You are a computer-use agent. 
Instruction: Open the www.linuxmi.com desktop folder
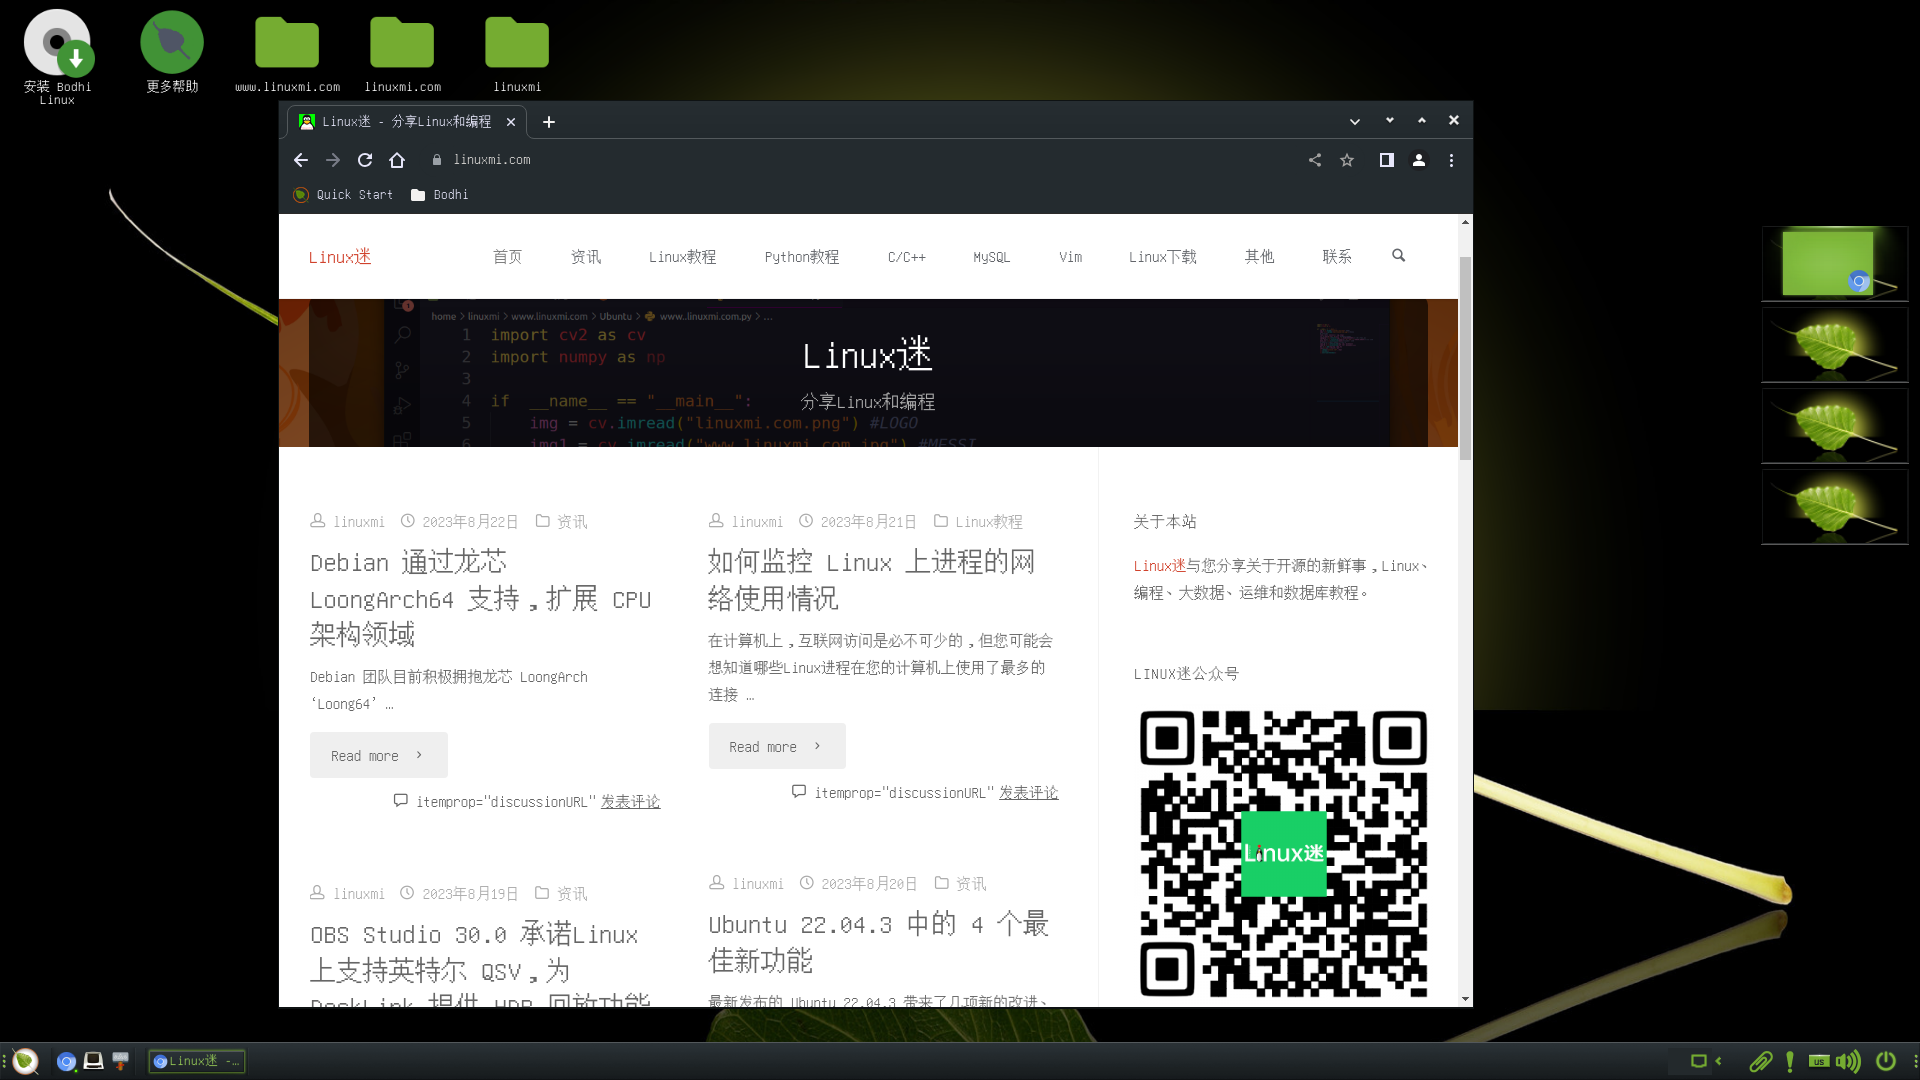pos(287,55)
